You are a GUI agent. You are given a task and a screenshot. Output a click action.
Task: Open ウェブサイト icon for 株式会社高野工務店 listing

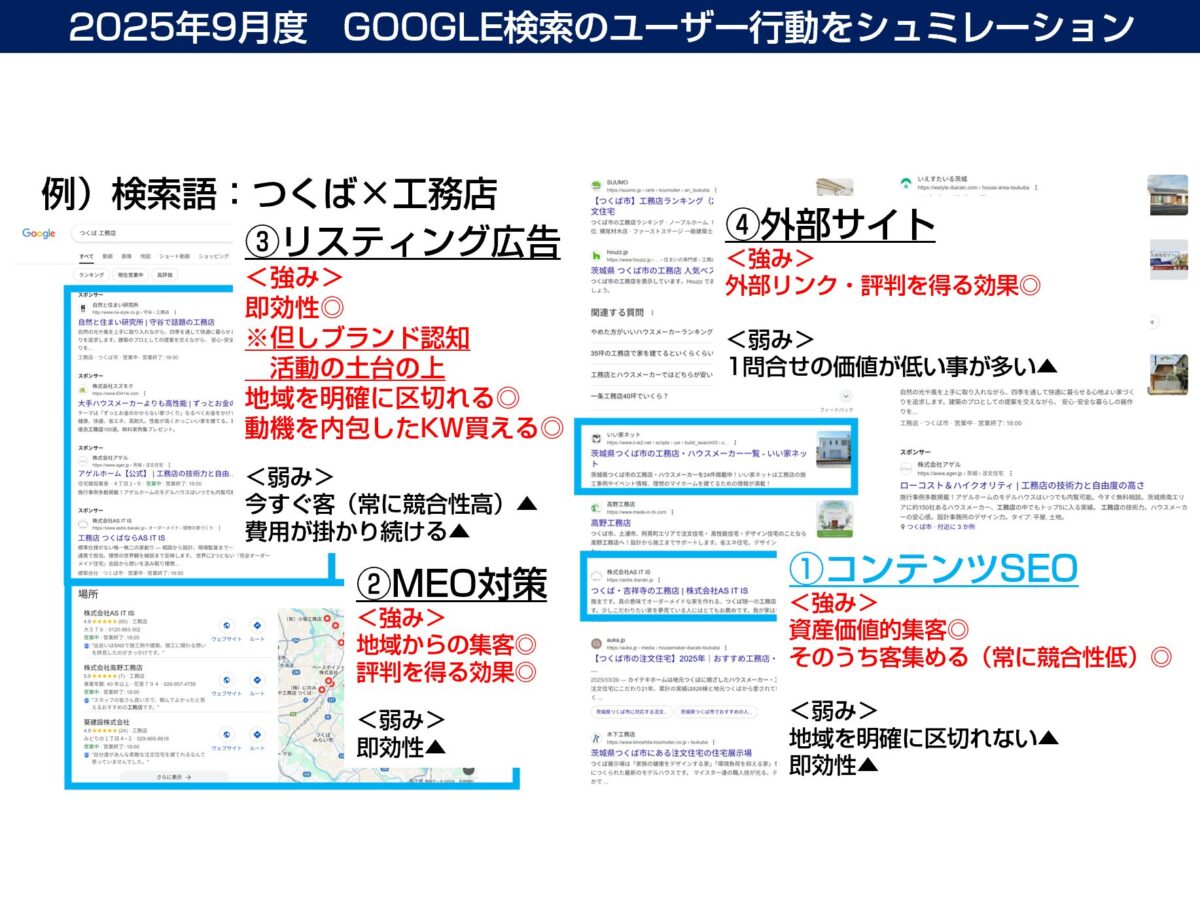click(x=226, y=681)
